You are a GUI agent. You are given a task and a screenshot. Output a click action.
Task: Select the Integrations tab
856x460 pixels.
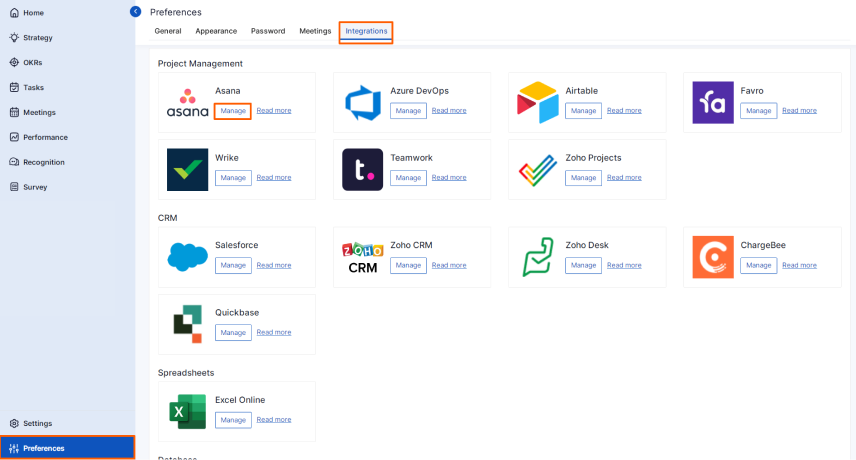pyautogui.click(x=366, y=31)
